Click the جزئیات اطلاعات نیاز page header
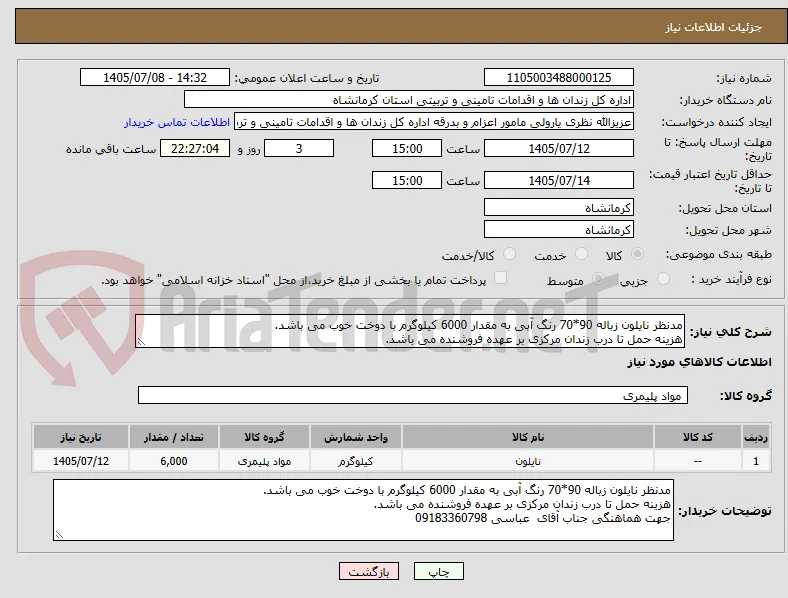Image resolution: width=788 pixels, height=598 pixels. 714,27
